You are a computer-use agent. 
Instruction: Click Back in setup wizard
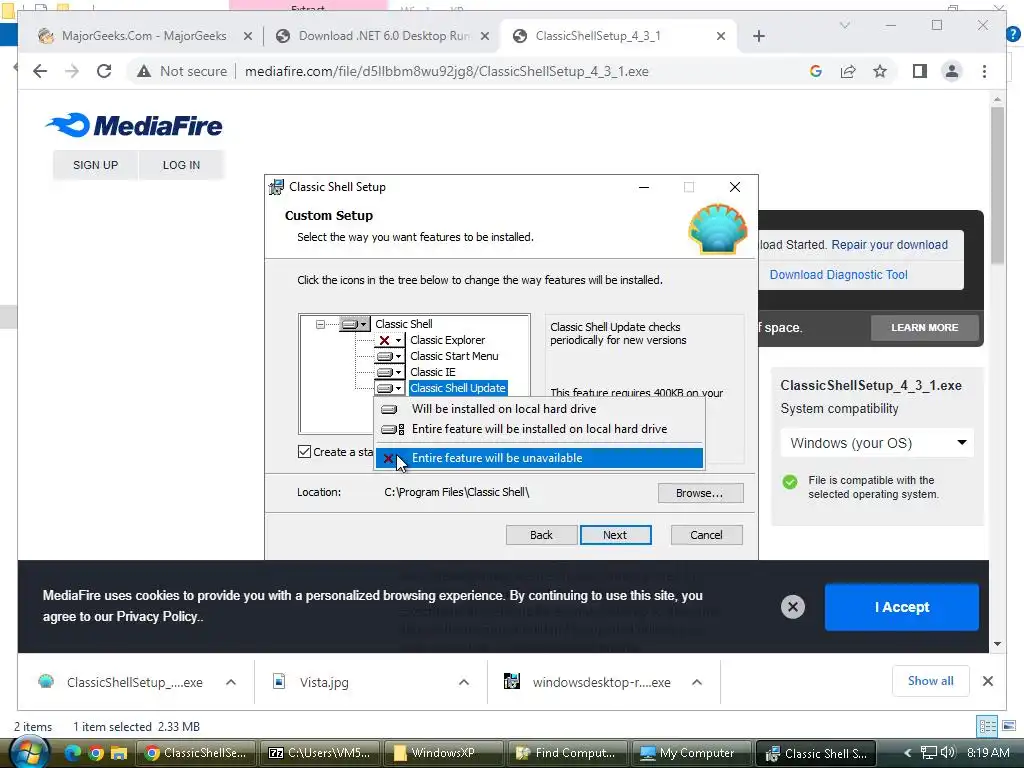[x=541, y=535]
